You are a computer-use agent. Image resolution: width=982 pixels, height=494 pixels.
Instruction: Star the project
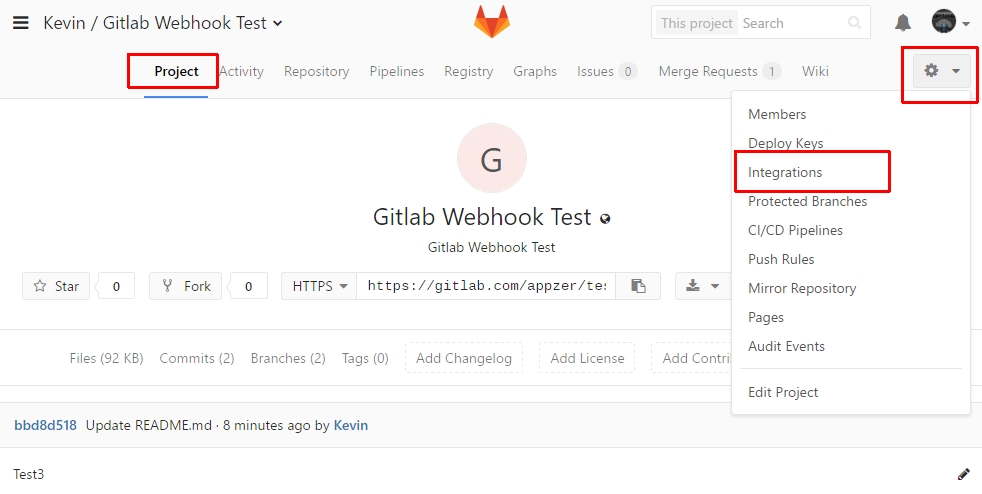56,286
